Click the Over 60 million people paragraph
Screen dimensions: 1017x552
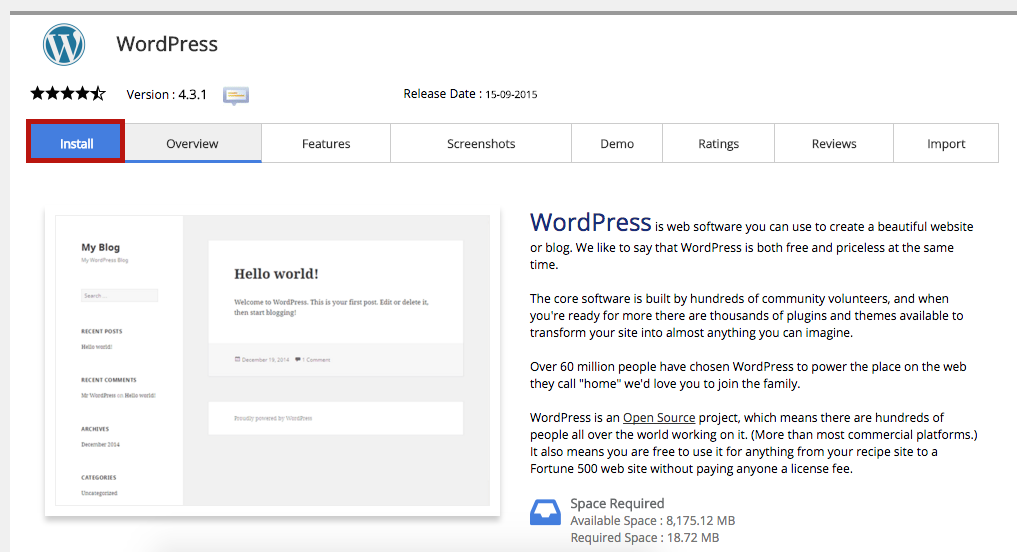[748, 375]
